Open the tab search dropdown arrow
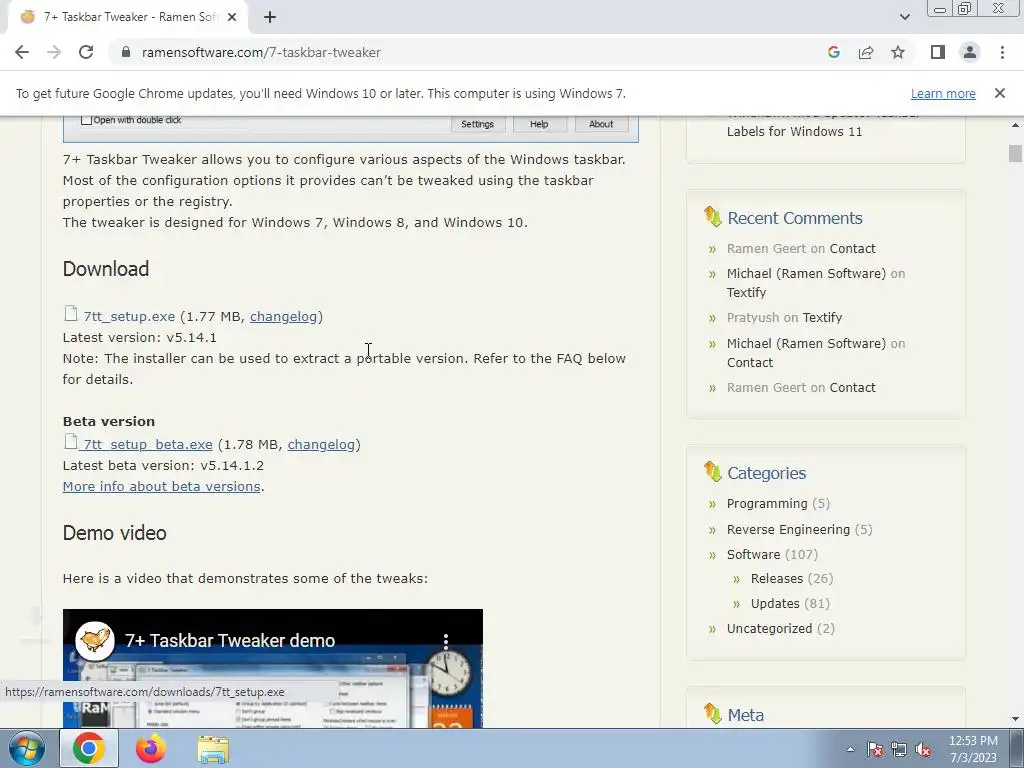Image resolution: width=1024 pixels, height=768 pixels. (x=904, y=17)
